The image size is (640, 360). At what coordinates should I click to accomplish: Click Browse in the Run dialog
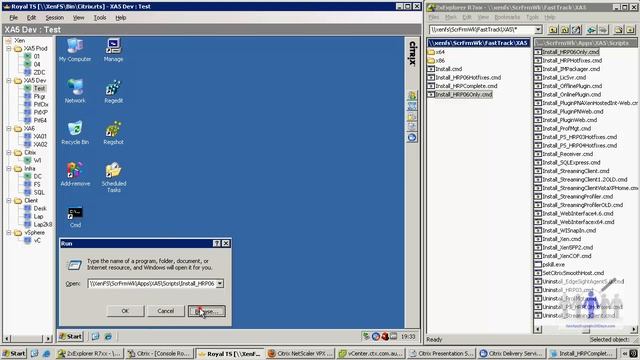point(207,311)
